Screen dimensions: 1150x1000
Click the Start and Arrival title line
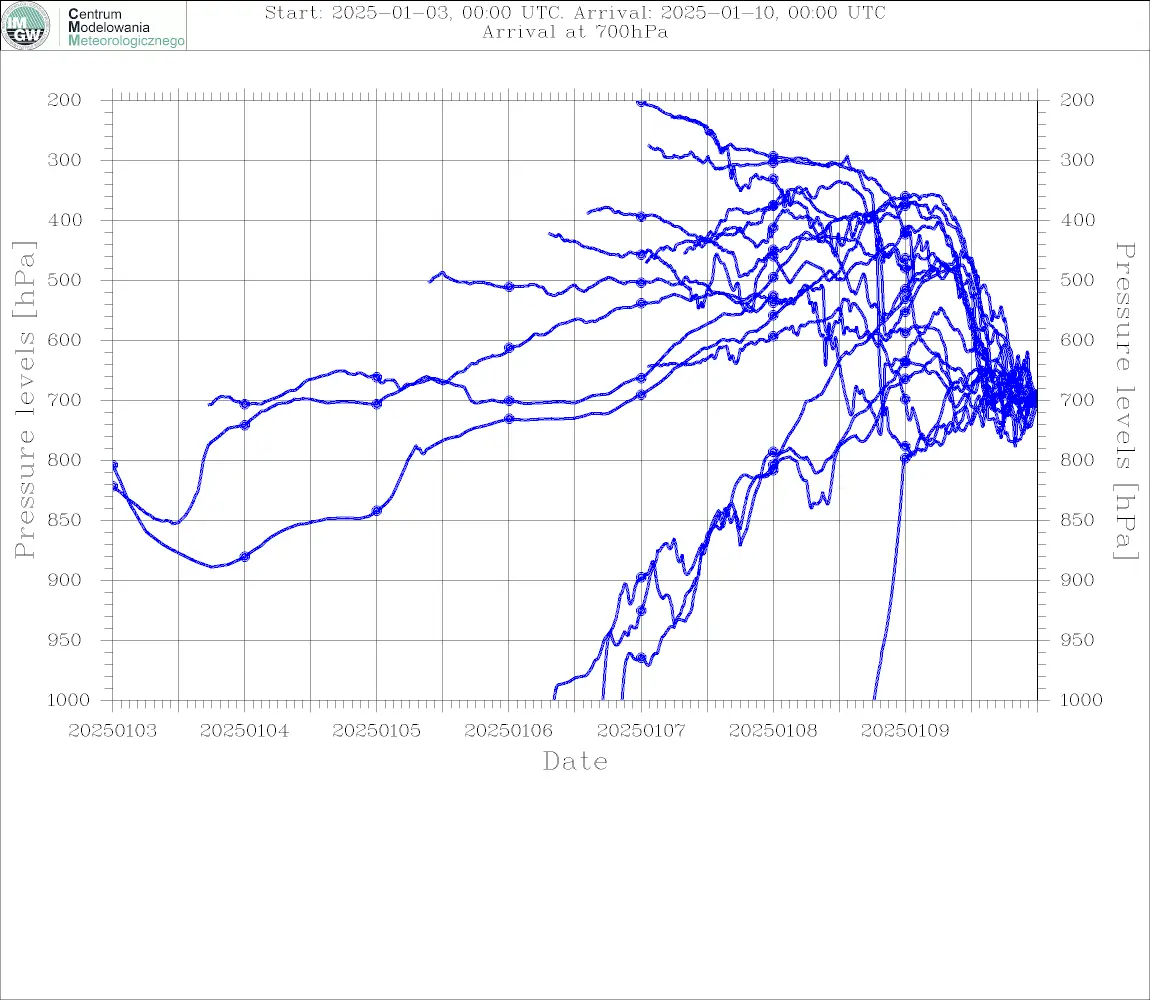pyautogui.click(x=575, y=12)
